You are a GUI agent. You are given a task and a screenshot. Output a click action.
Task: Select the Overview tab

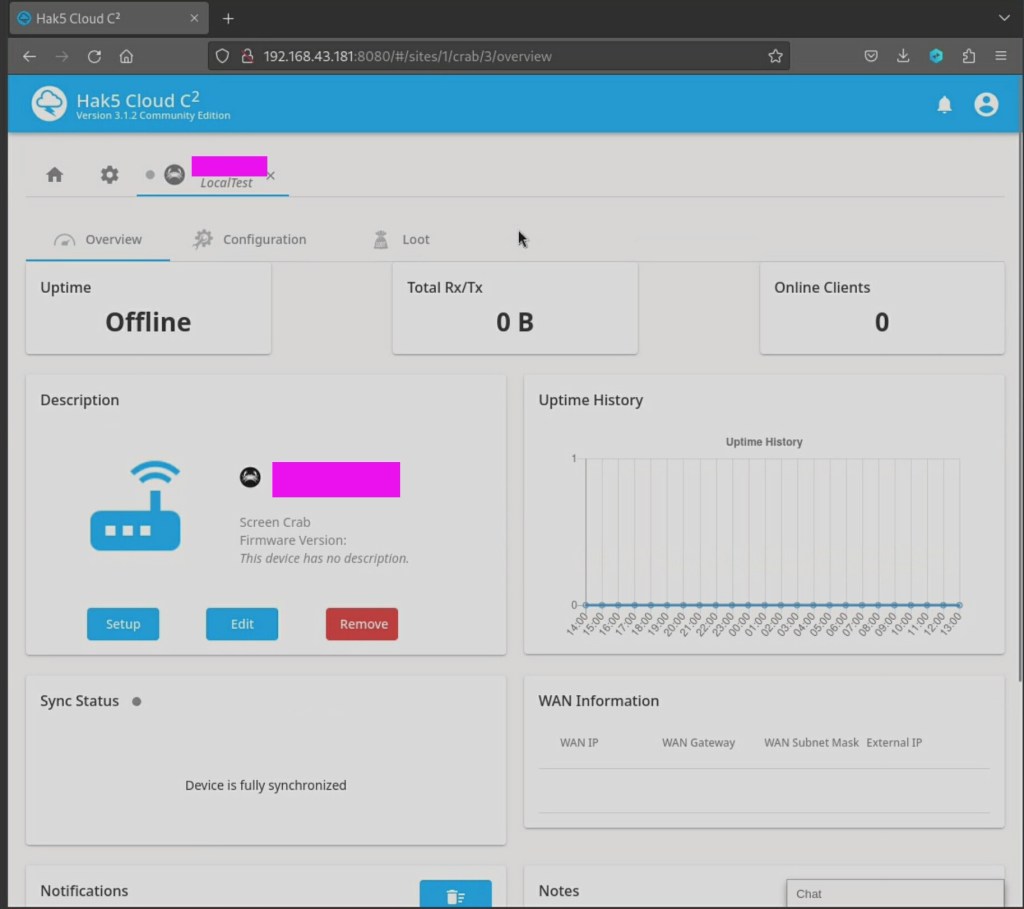coord(98,240)
